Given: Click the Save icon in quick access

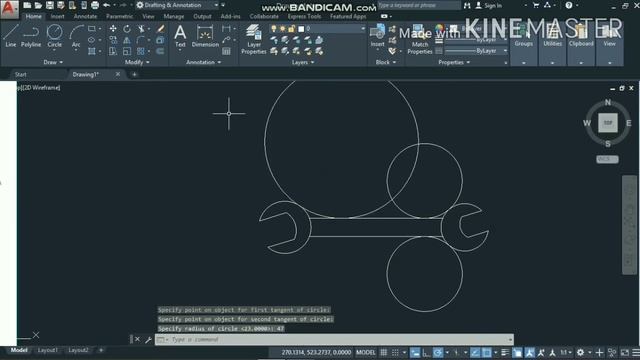Looking at the screenshot, I should click(50, 5).
